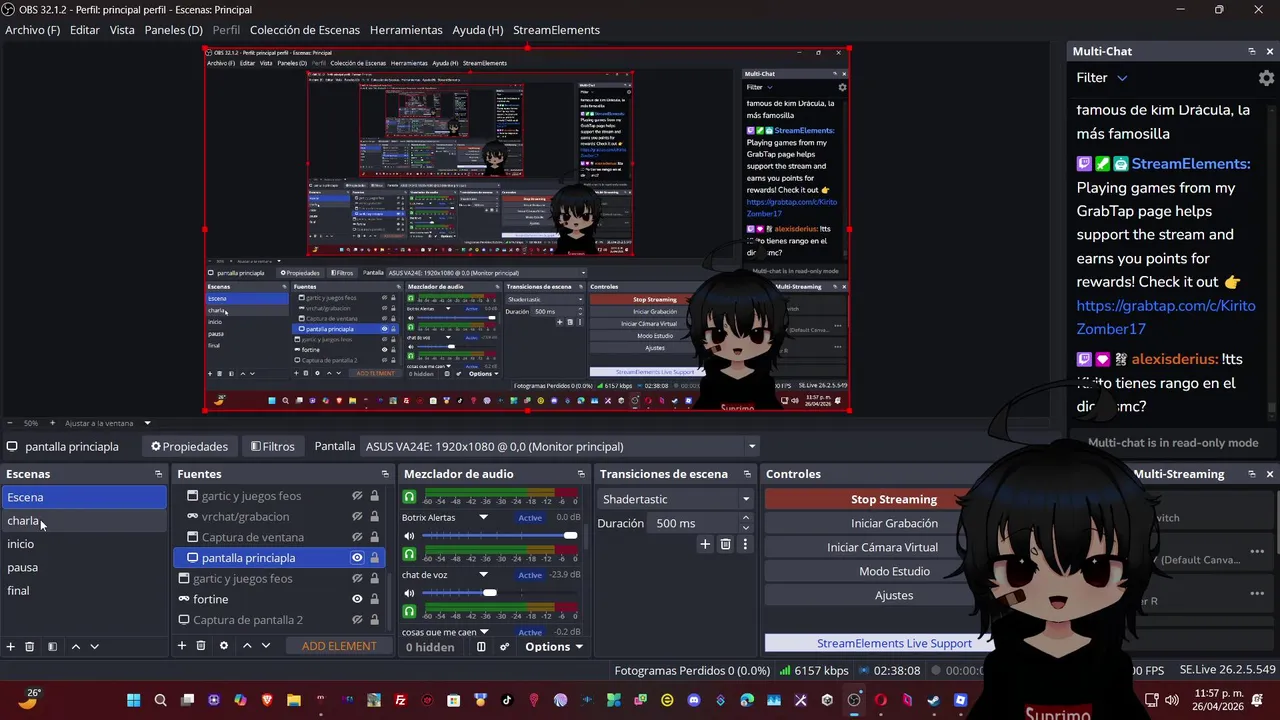Show vrchat/grabacion source
The width and height of the screenshot is (1280, 720).
[x=357, y=517]
